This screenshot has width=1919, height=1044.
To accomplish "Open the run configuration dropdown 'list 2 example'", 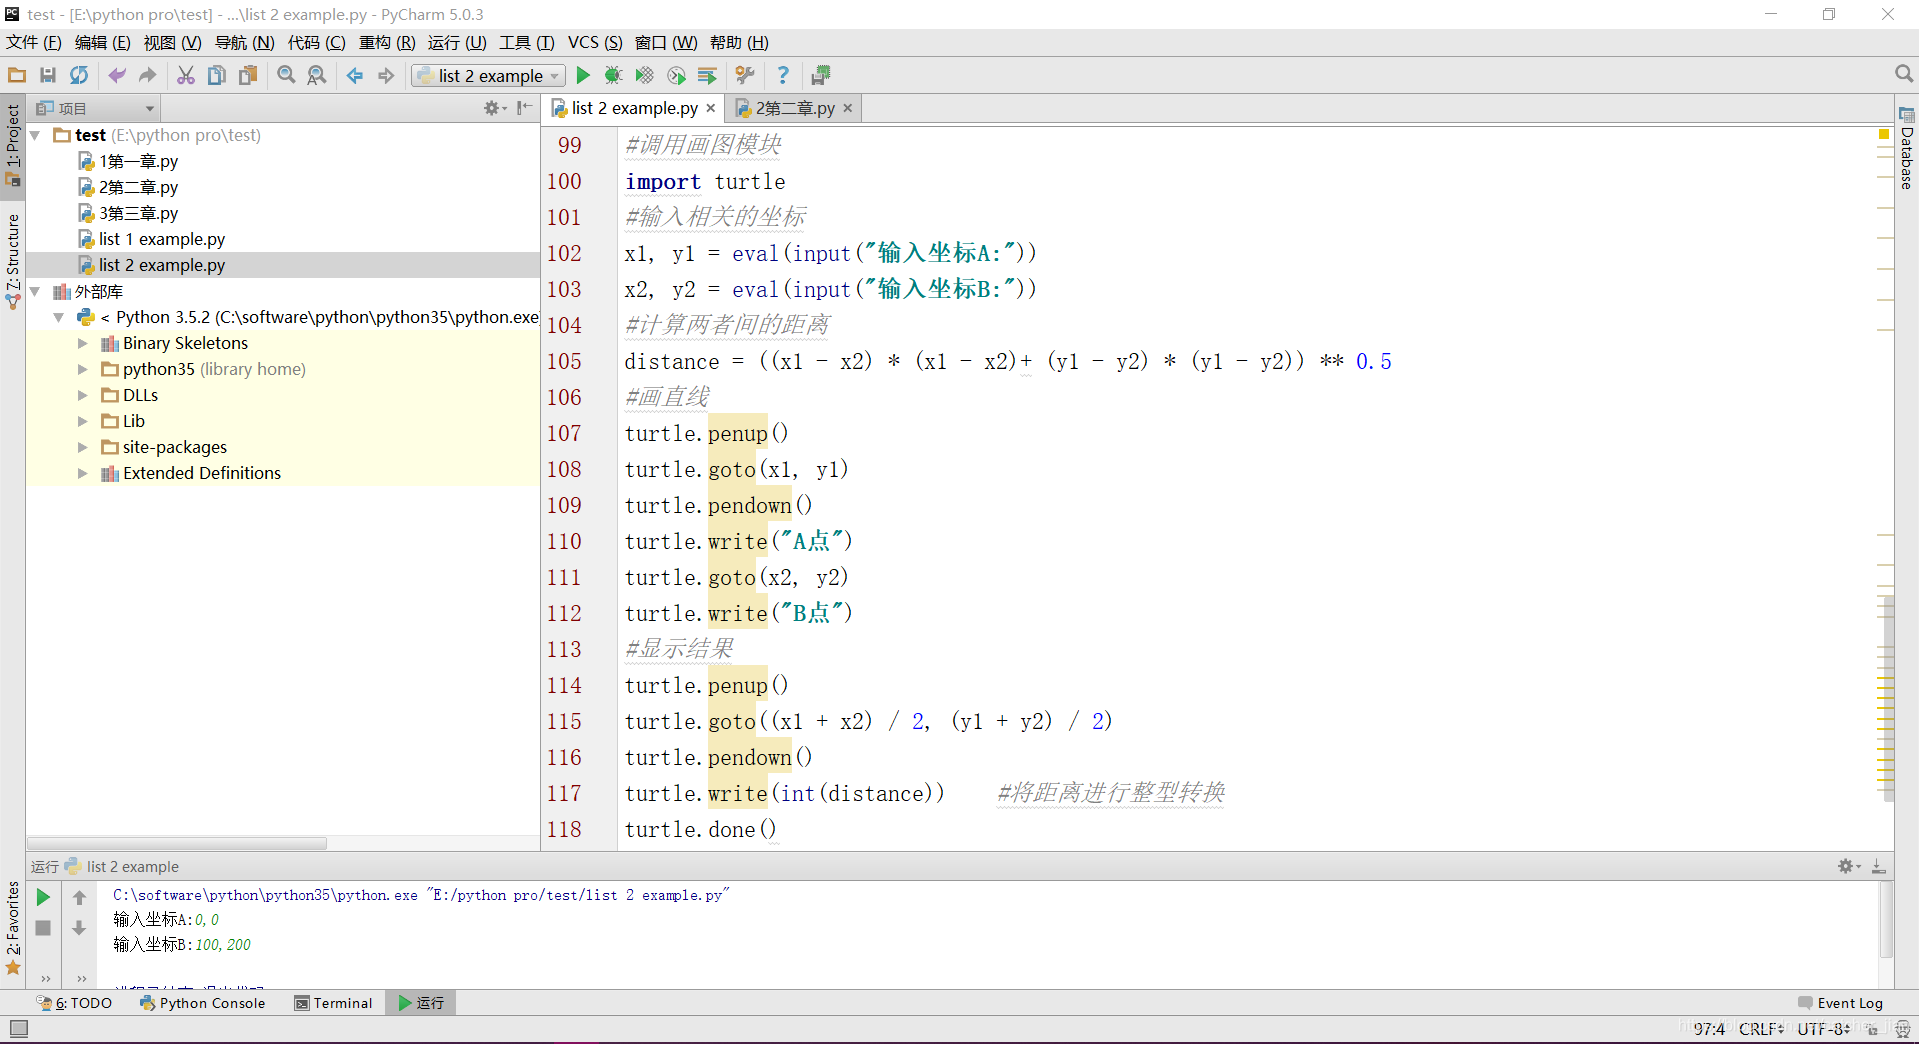I will (488, 76).
